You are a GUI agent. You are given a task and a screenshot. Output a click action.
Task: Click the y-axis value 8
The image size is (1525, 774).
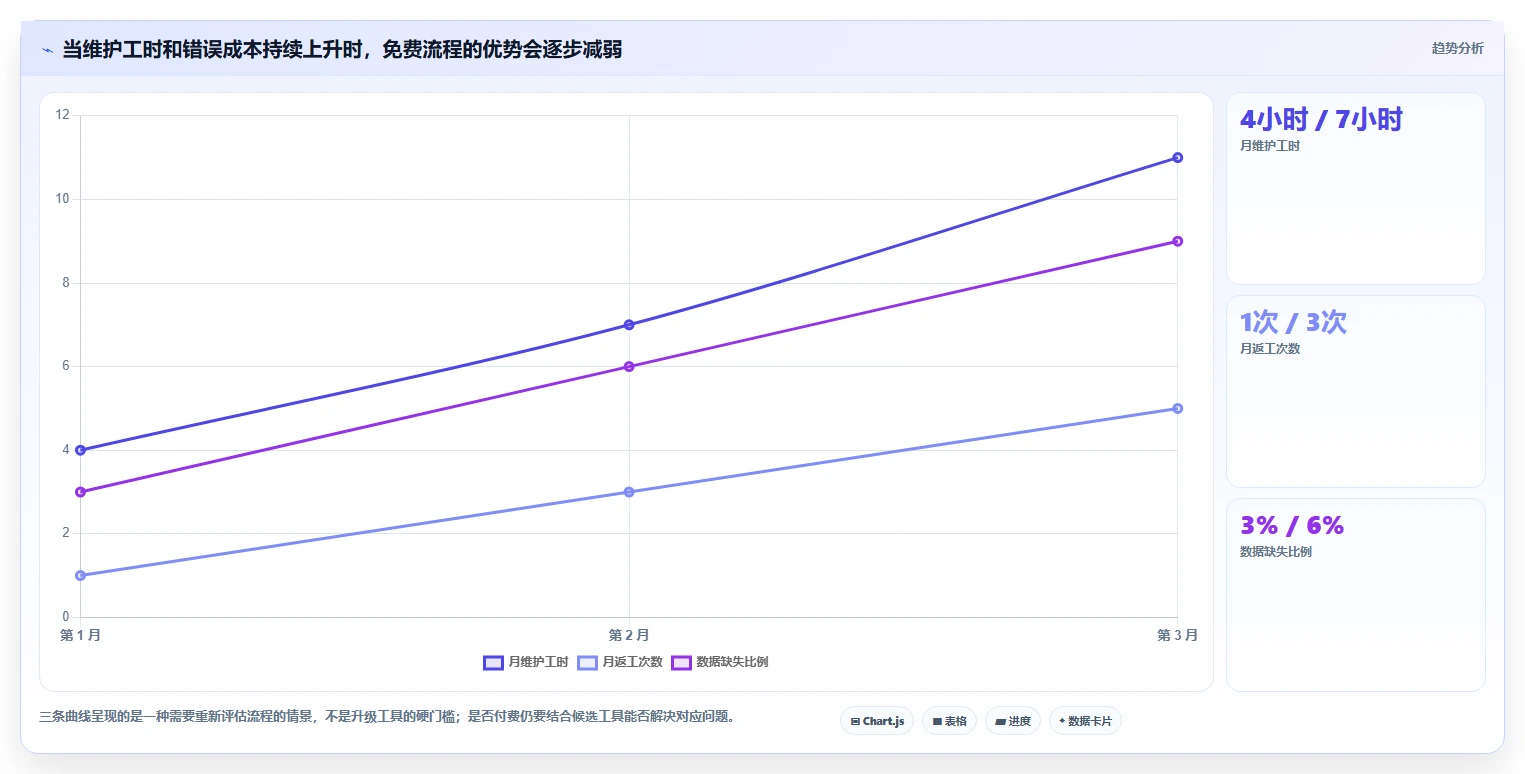(66, 283)
